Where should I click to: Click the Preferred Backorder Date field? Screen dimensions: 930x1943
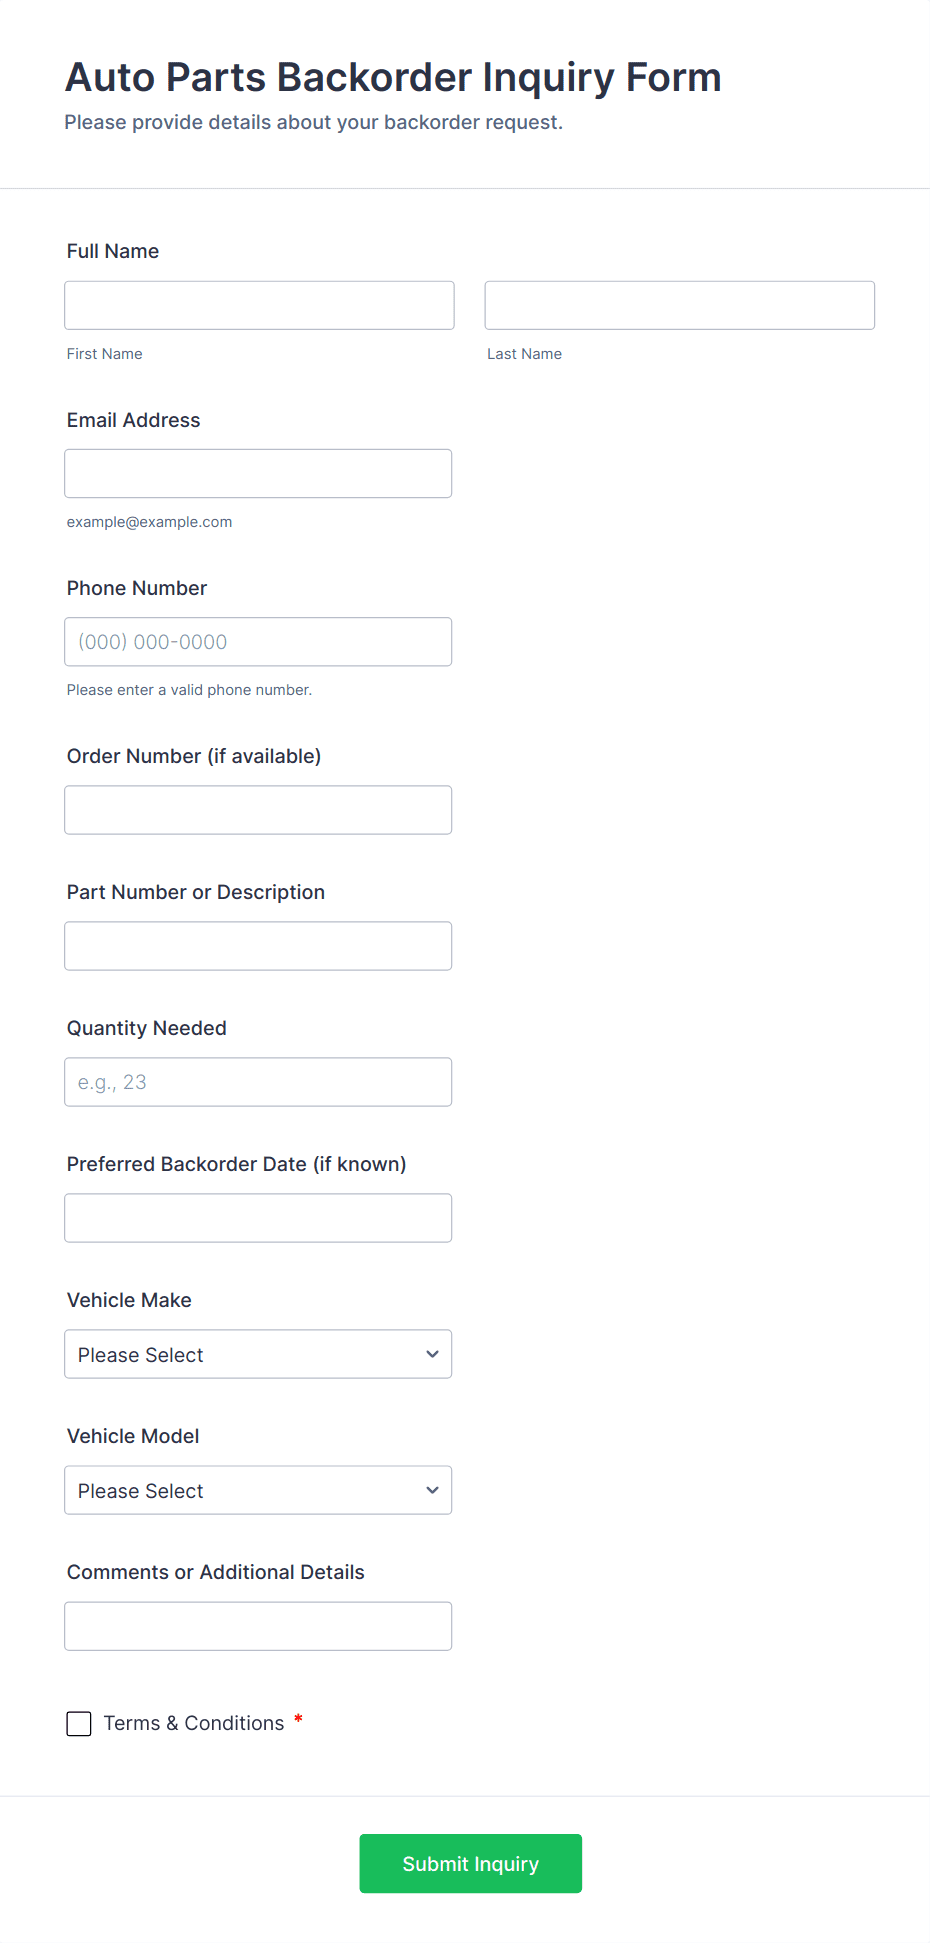click(x=258, y=1218)
